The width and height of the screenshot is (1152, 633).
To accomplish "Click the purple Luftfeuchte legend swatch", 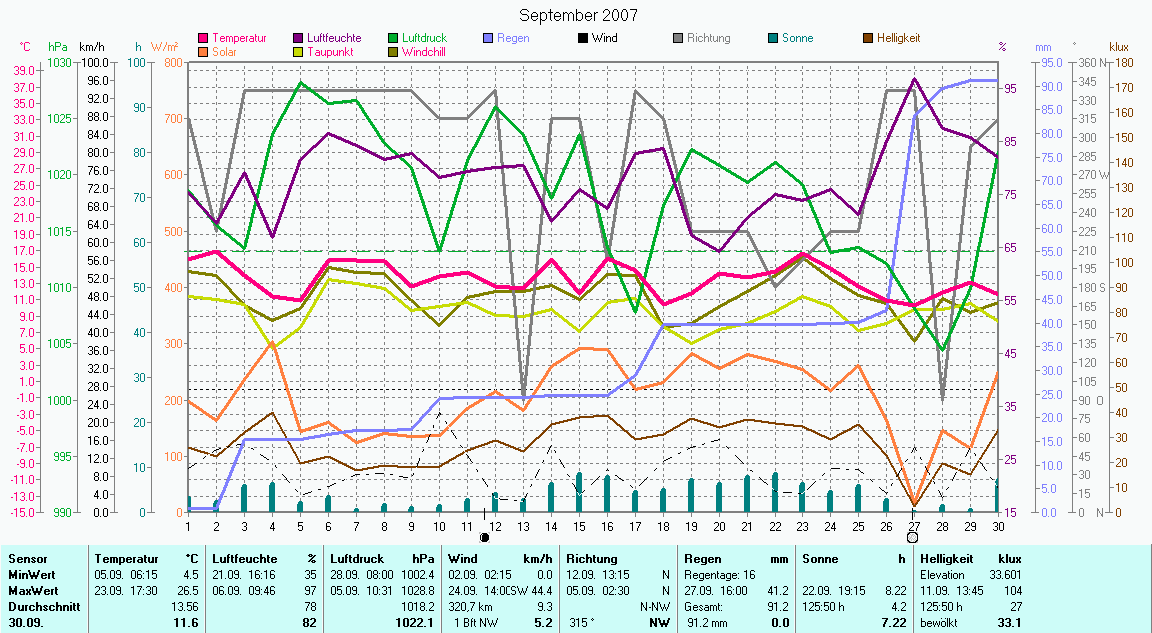I will point(299,39).
